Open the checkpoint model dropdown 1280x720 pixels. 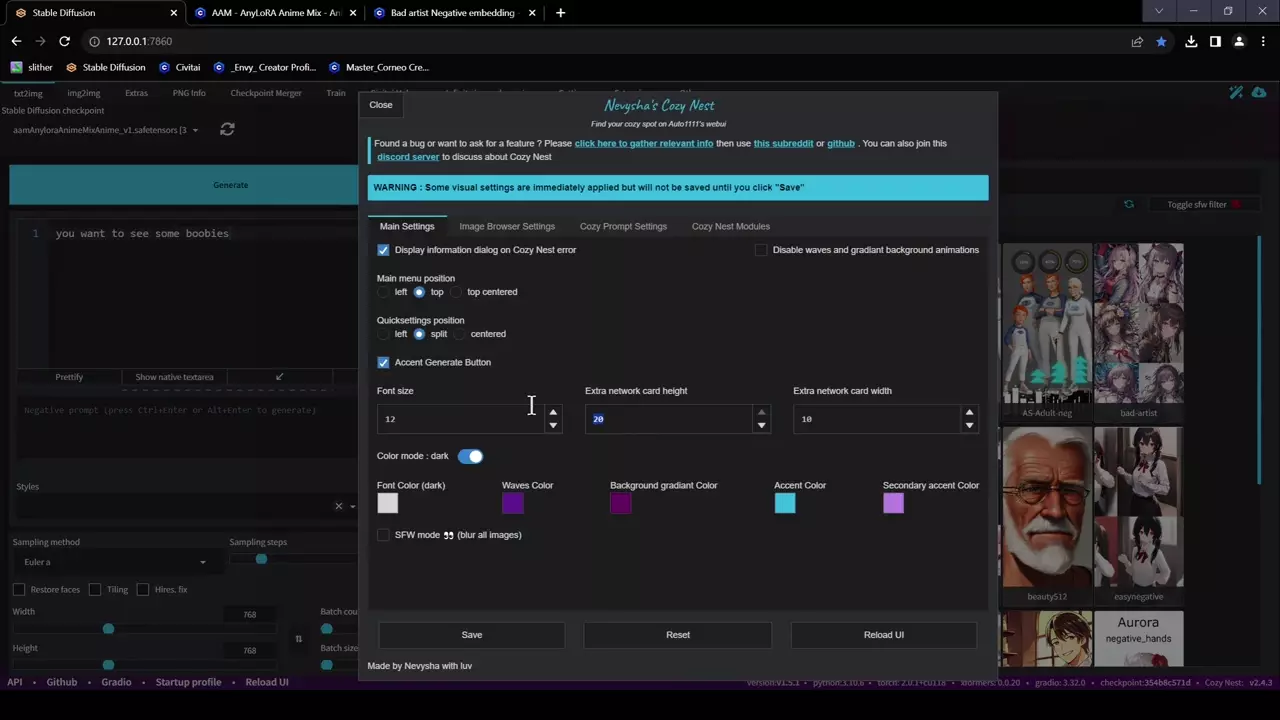click(x=195, y=130)
